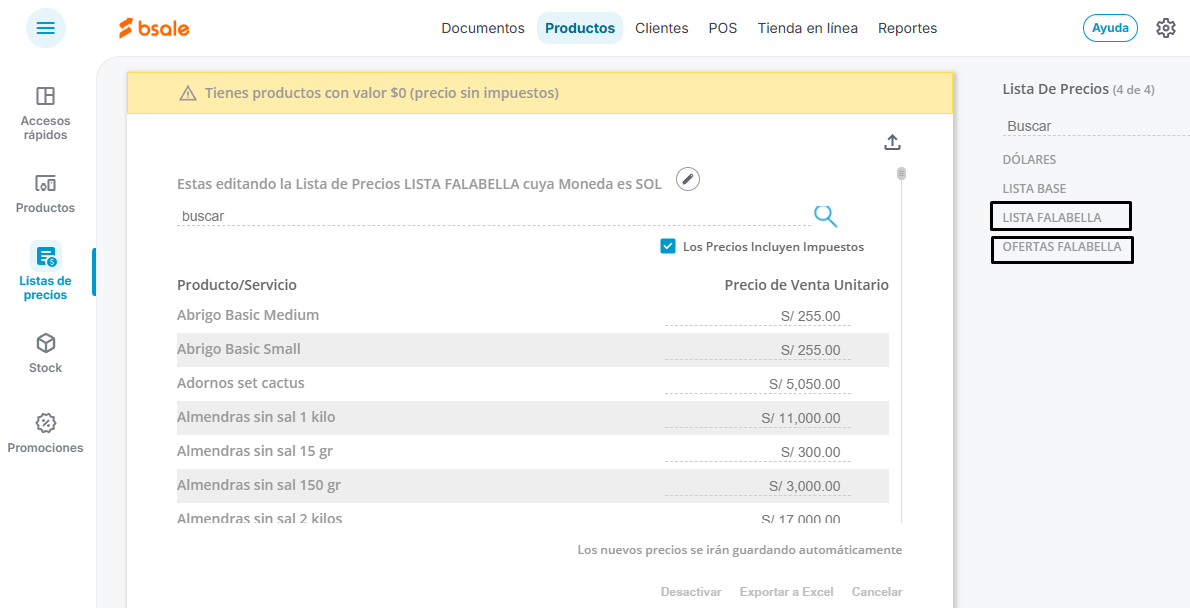Click the Cancelar button
1190x608 pixels.
click(877, 591)
